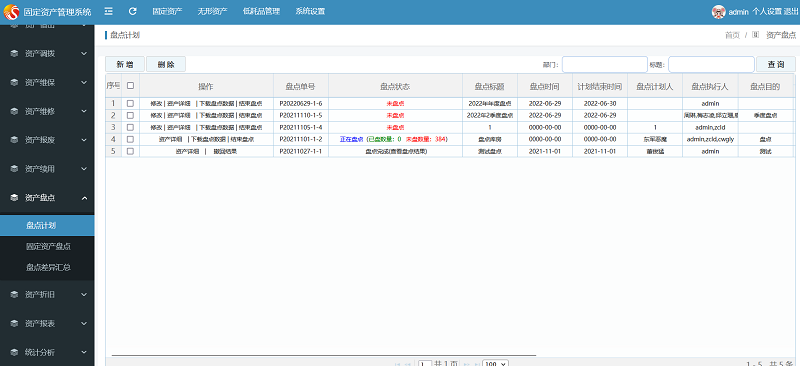Click the cube icon beside 资产续用
Image resolution: width=800 pixels, height=366 pixels.
tap(14, 169)
